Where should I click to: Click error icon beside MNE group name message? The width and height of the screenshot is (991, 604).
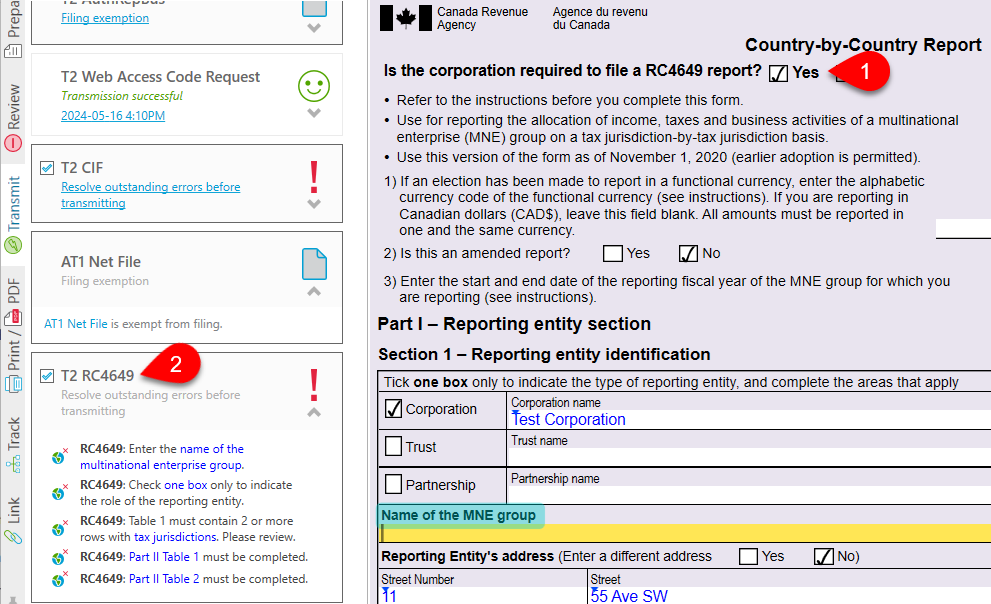pyautogui.click(x=59, y=456)
